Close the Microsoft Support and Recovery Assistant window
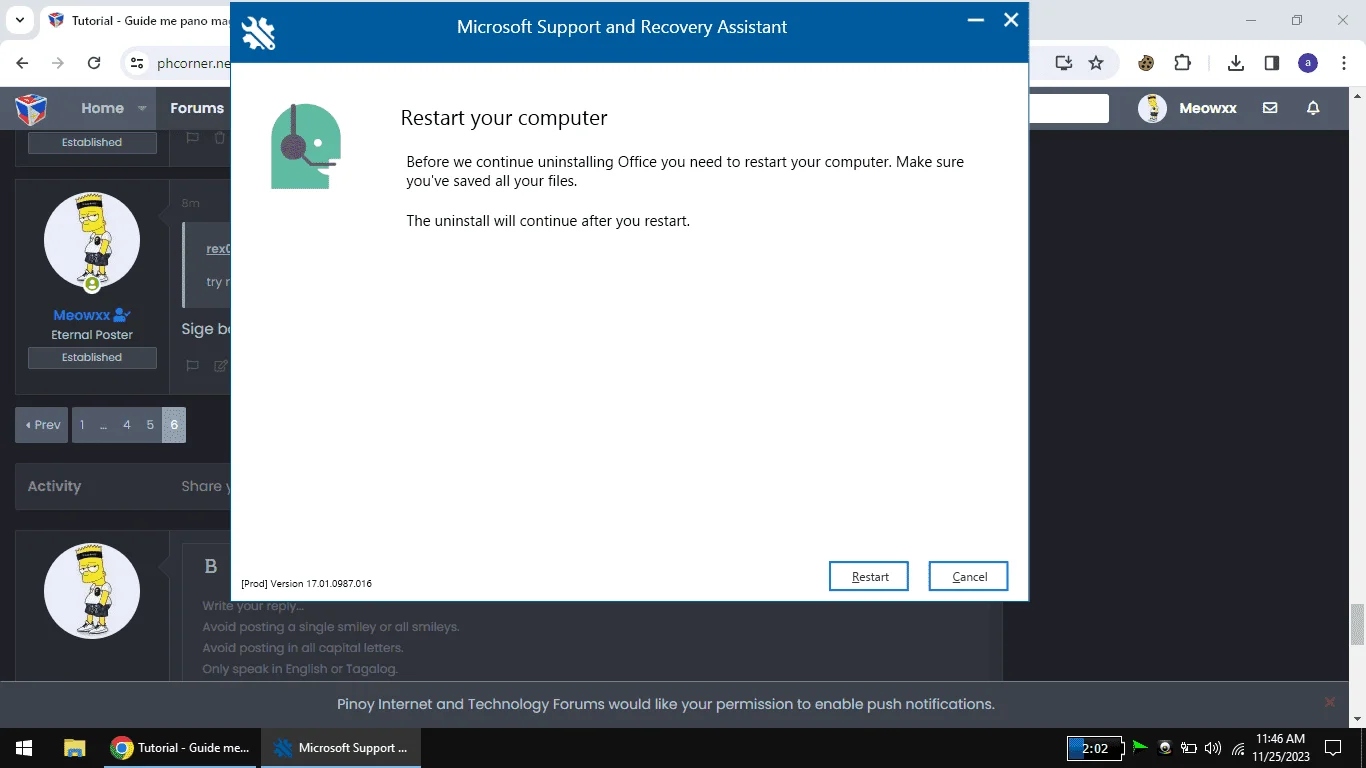1366x768 pixels. point(1011,20)
